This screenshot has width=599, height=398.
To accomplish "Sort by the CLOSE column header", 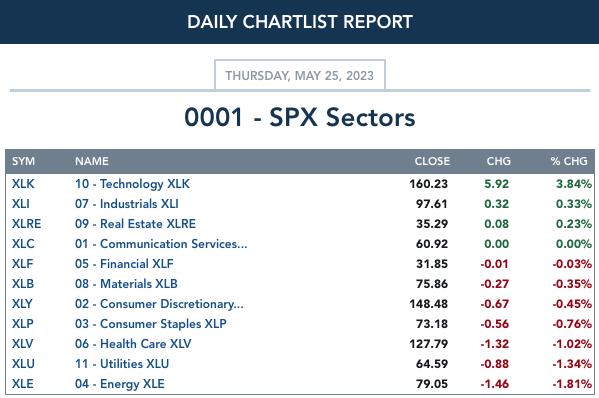I will tap(432, 161).
